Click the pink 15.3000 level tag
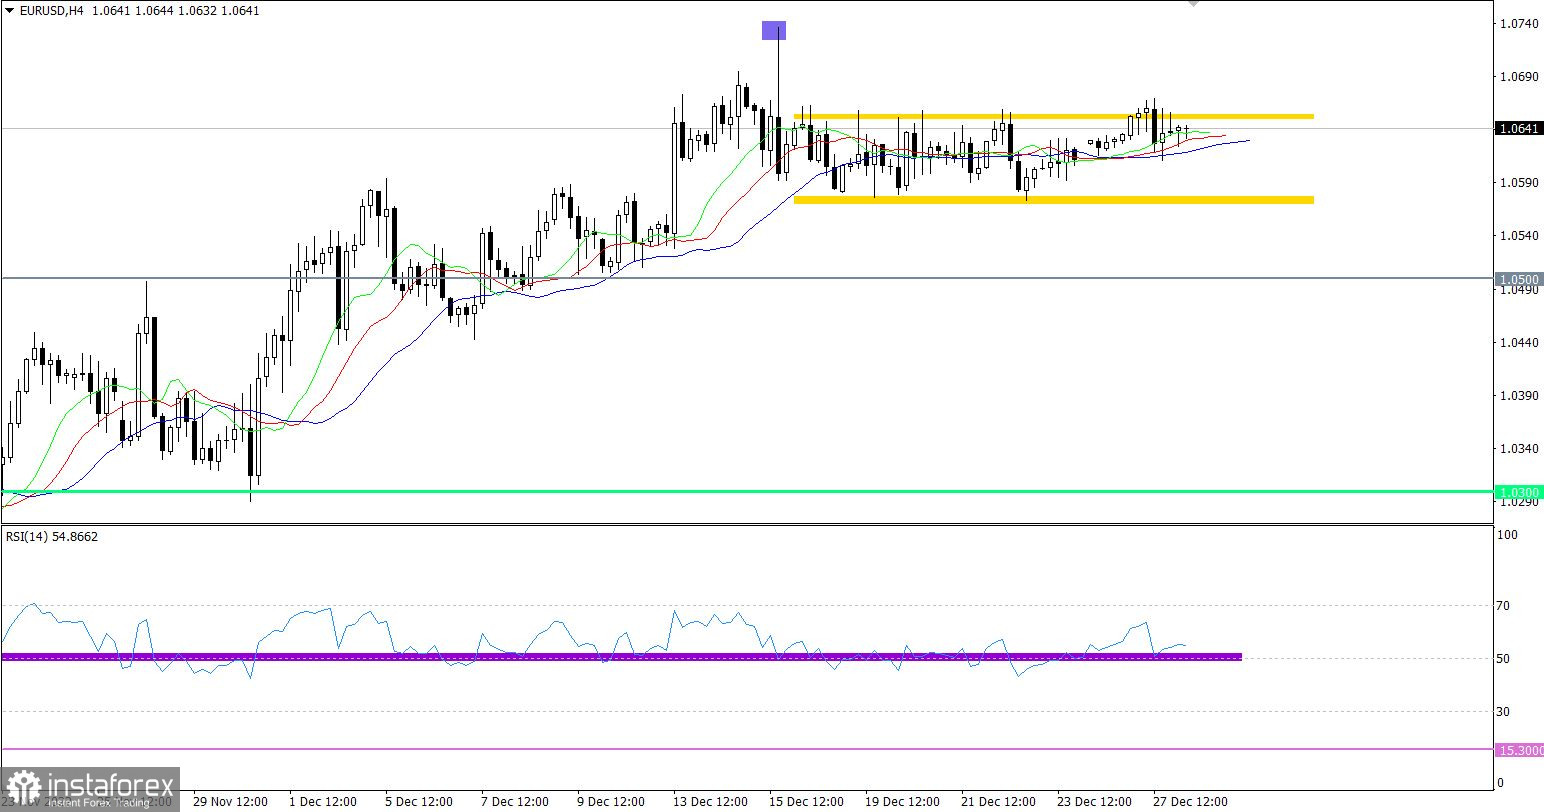This screenshot has width=1544, height=812. coord(1520,750)
